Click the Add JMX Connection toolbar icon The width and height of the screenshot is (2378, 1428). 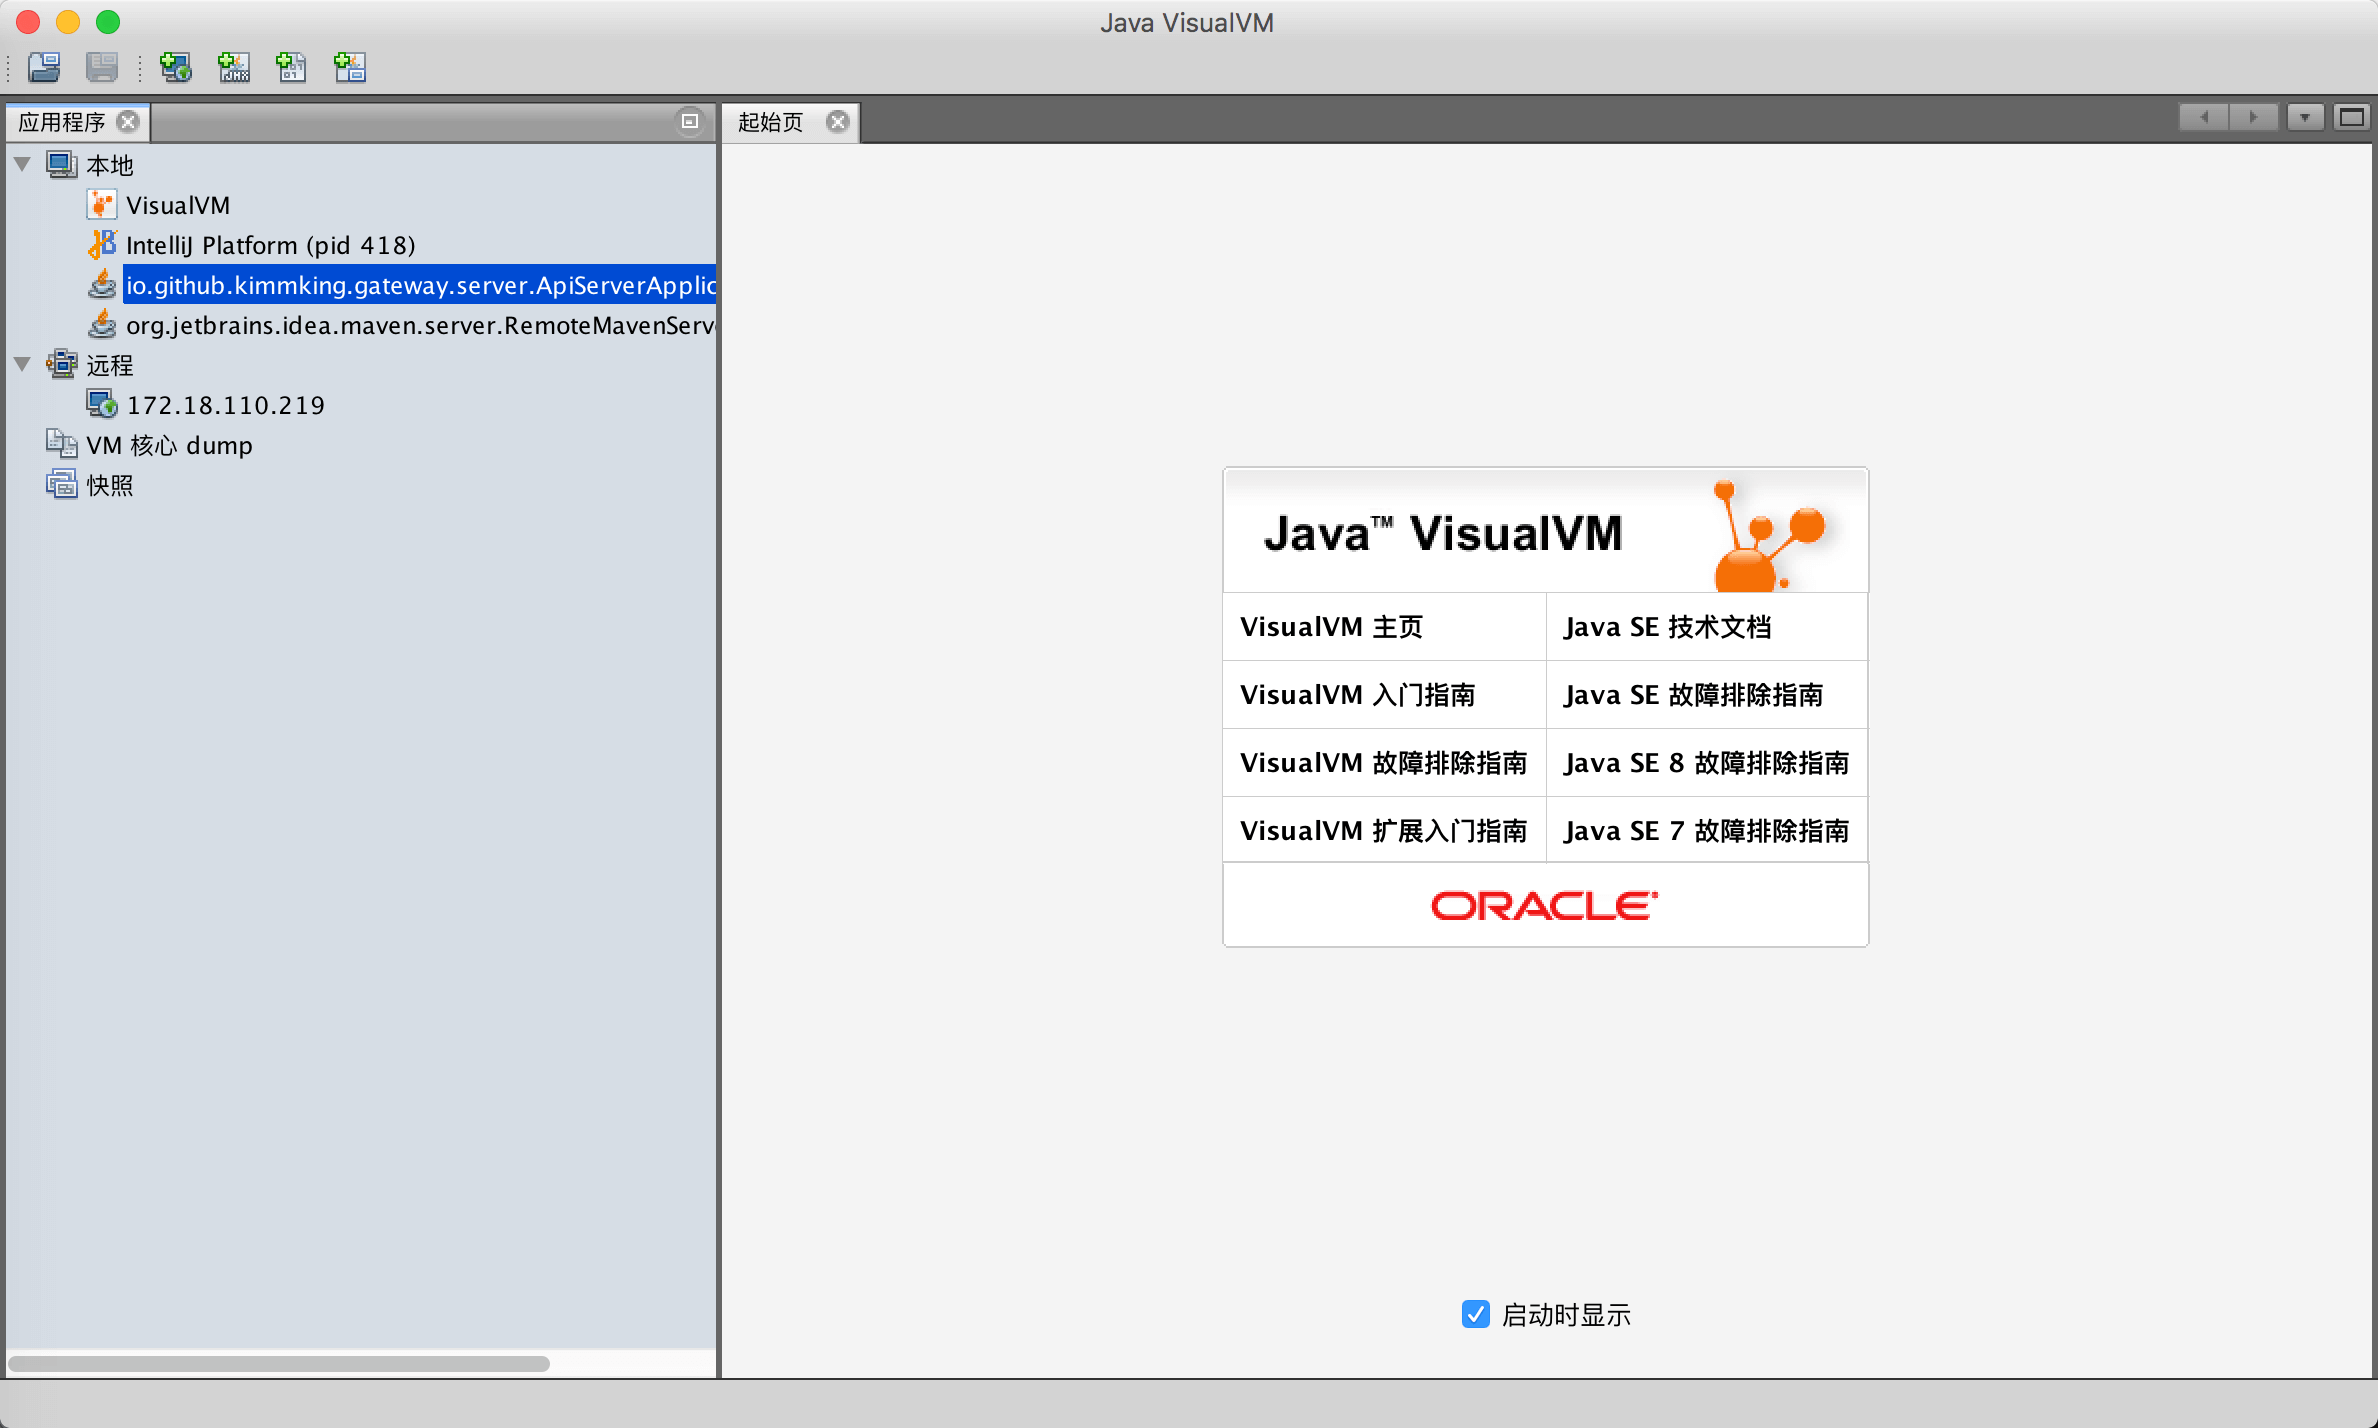pos(234,67)
